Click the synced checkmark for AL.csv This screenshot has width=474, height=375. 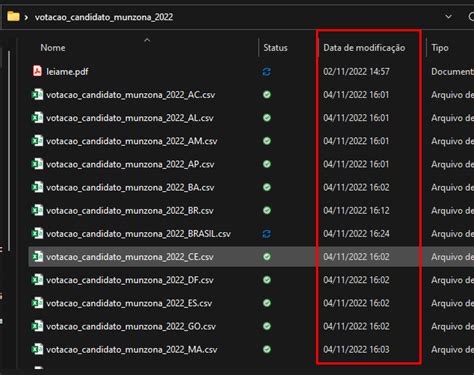(267, 118)
